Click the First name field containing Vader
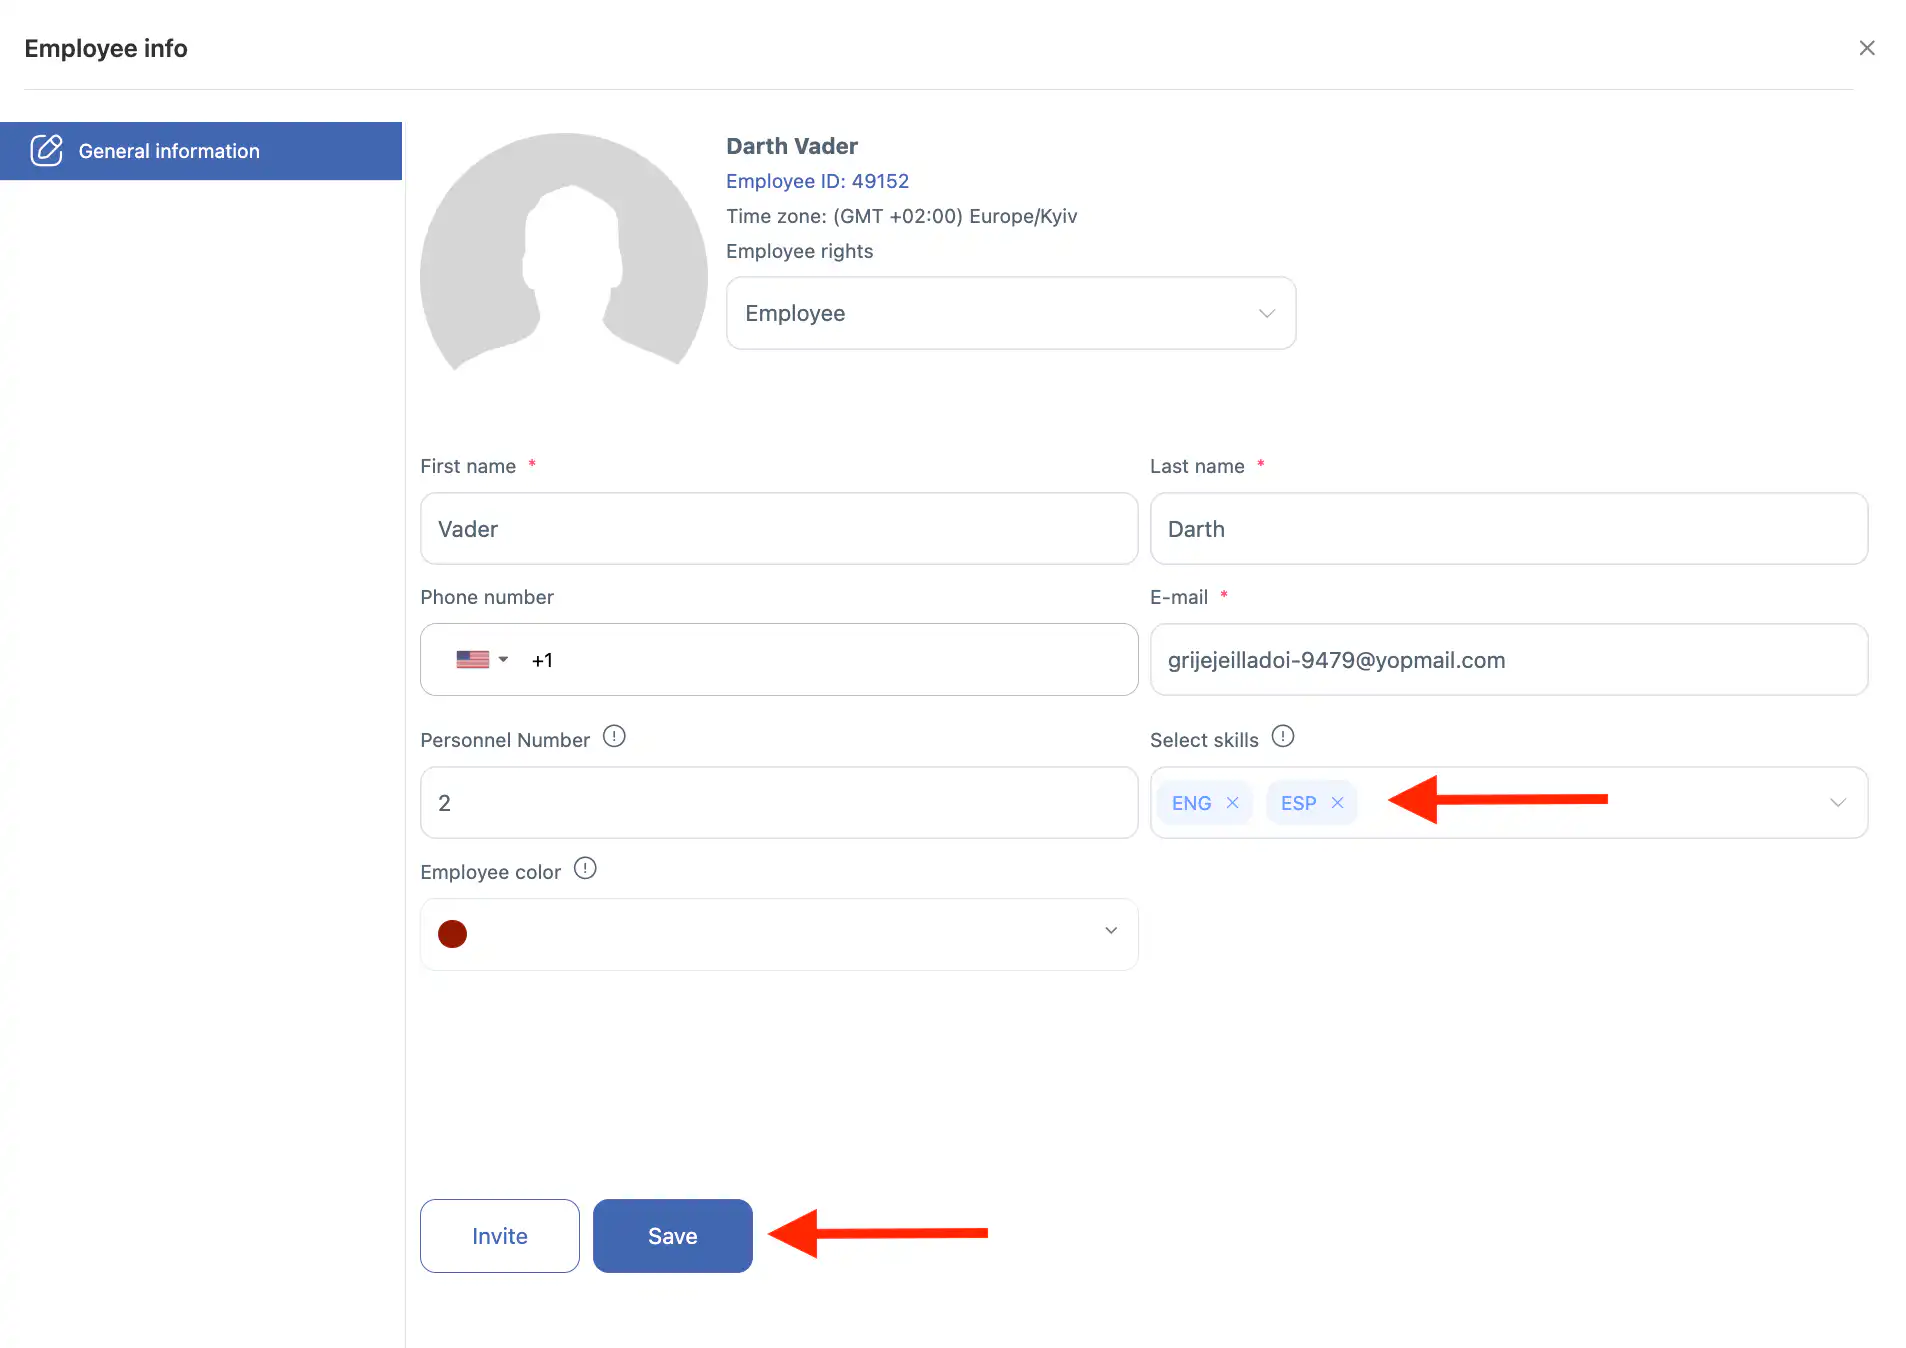Screen dimensions: 1906x1348 (x=778, y=529)
